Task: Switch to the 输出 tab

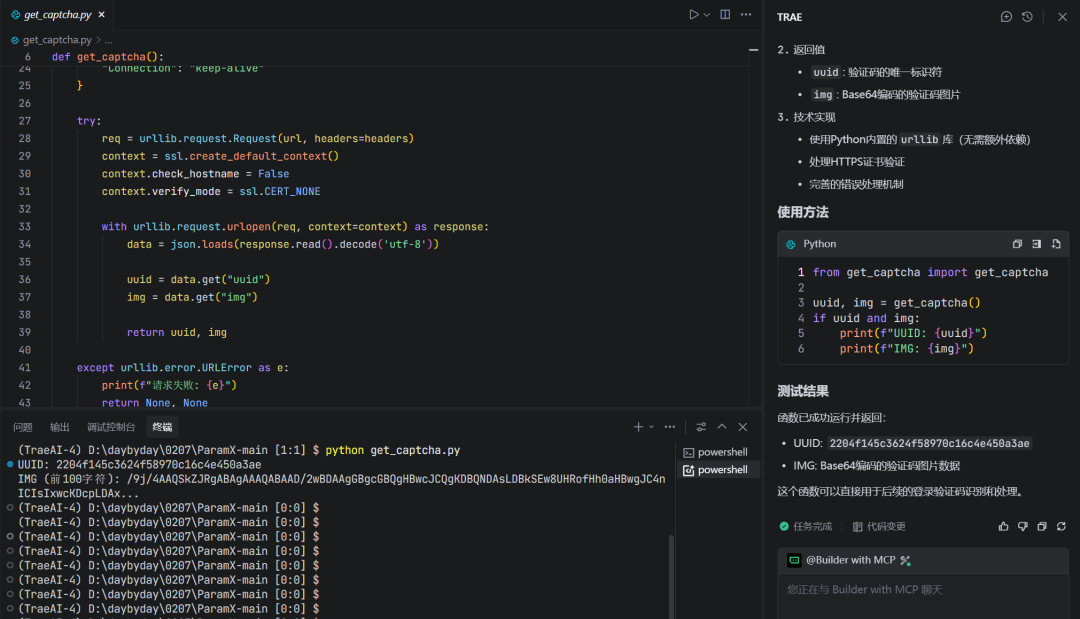Action: [60, 427]
